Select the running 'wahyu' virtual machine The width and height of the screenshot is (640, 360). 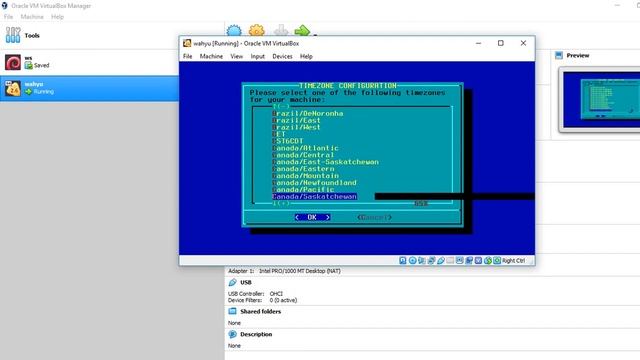click(x=90, y=88)
